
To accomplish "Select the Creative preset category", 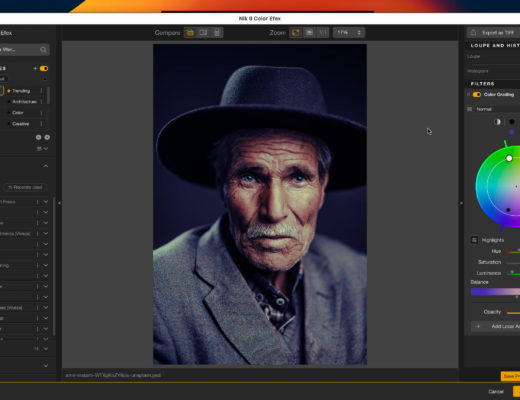I will [x=21, y=124].
